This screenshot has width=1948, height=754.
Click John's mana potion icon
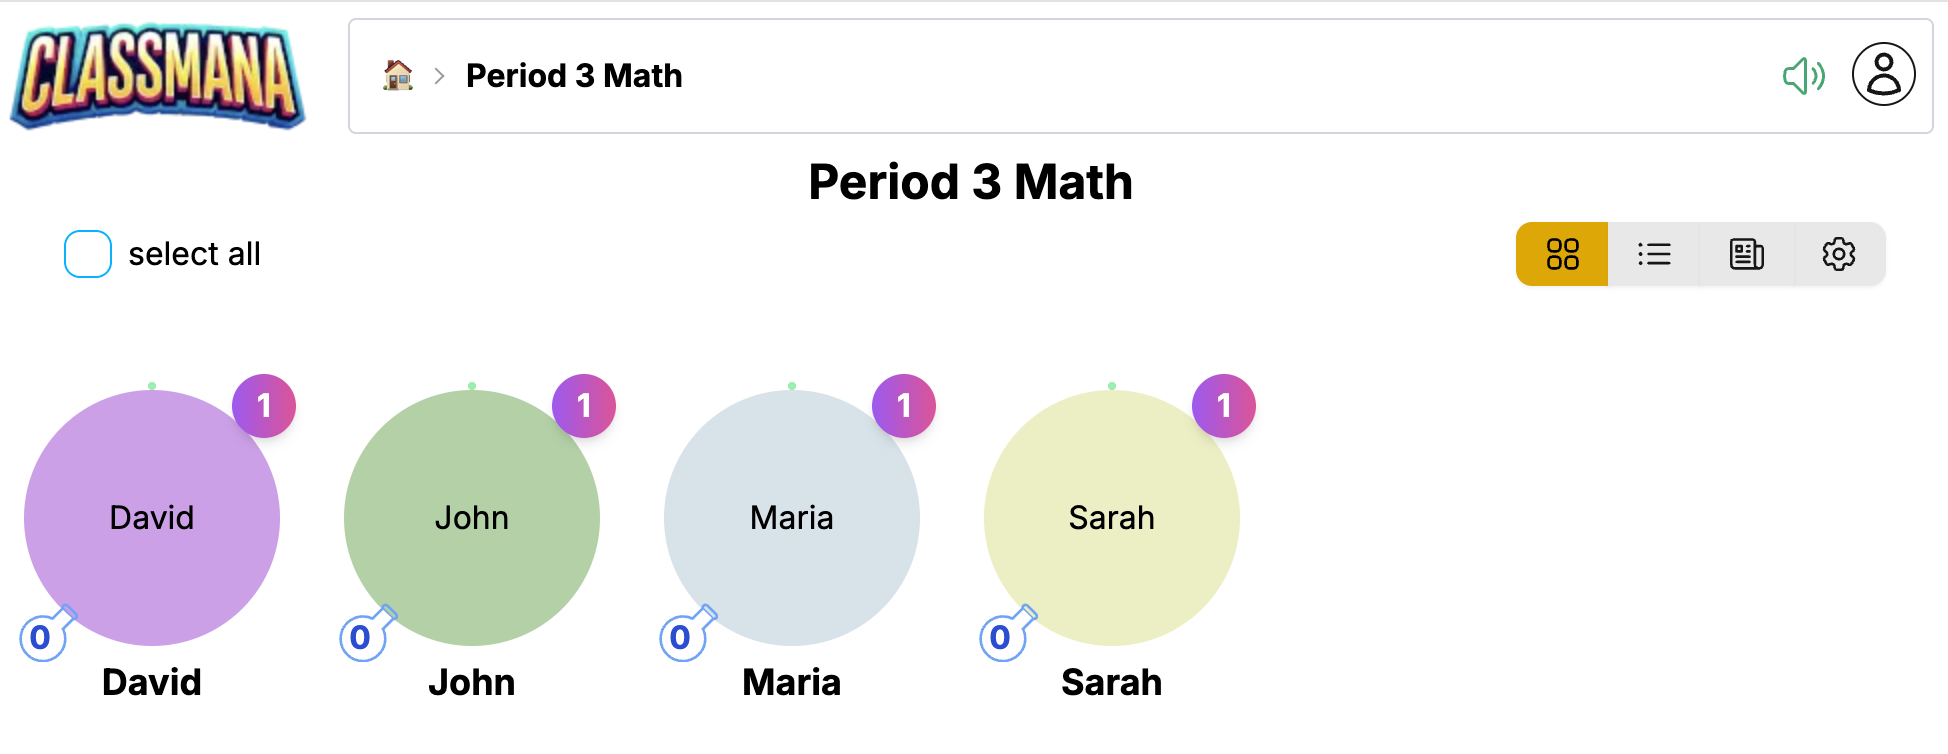coord(364,635)
